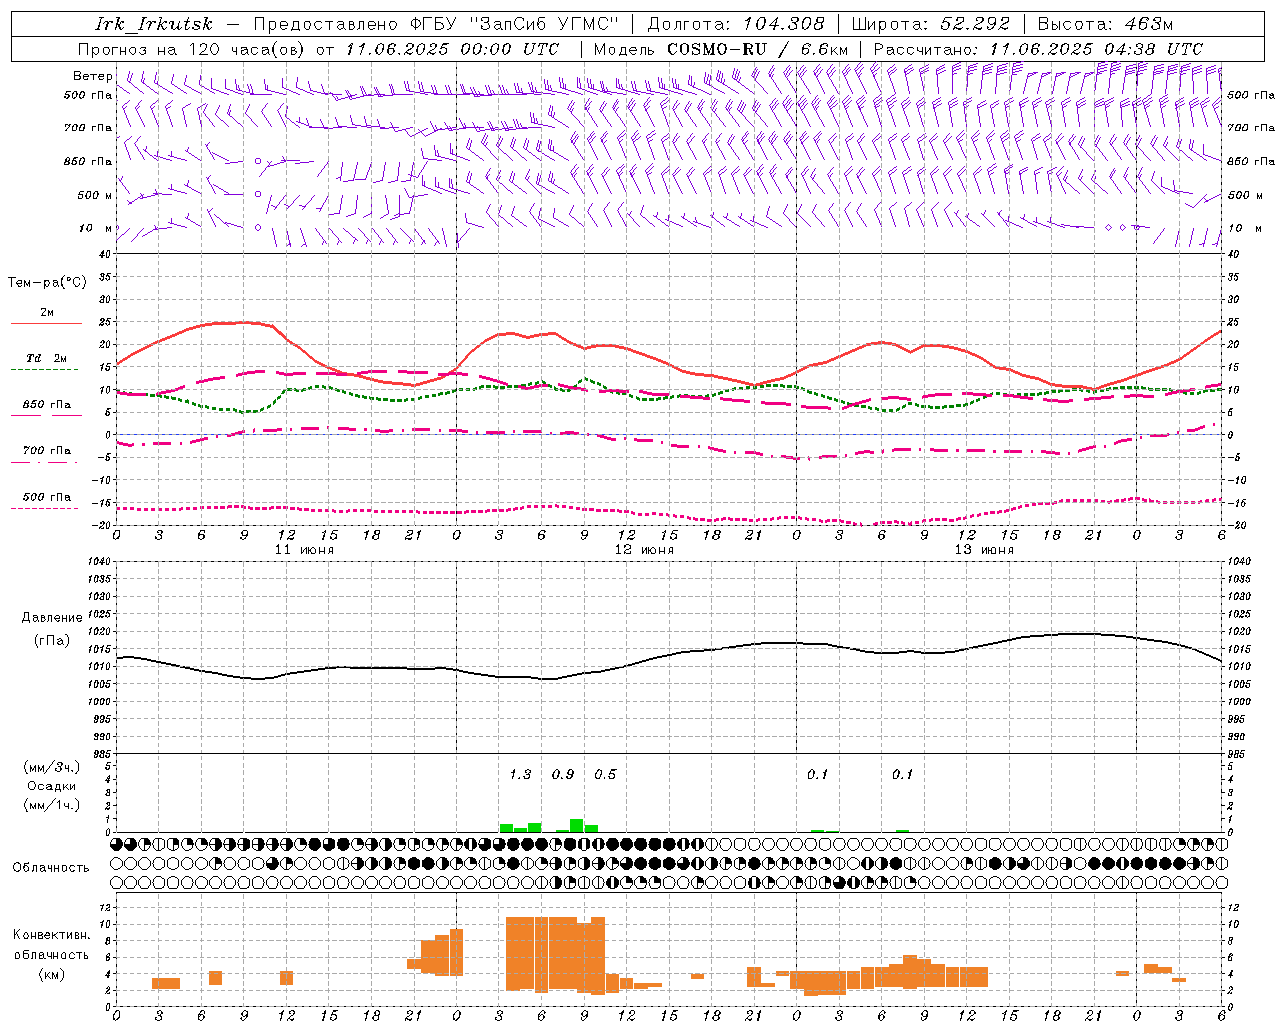Viewport: 1280px width, 1024px height.
Task: Click the dash-dot '700 гПа' temperature legend line
Action: (x=46, y=463)
